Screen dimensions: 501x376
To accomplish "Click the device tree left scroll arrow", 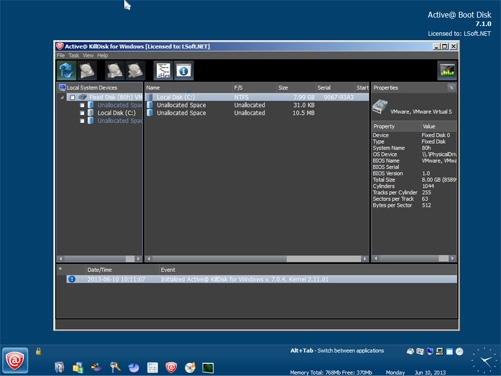I will (x=60, y=259).
